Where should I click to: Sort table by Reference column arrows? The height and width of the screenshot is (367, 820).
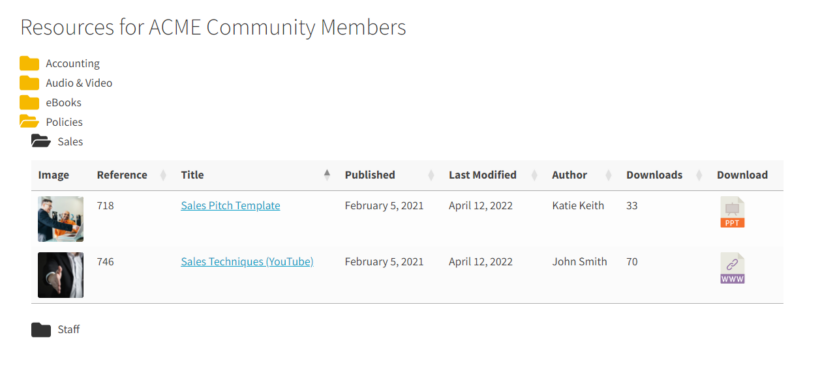click(163, 175)
